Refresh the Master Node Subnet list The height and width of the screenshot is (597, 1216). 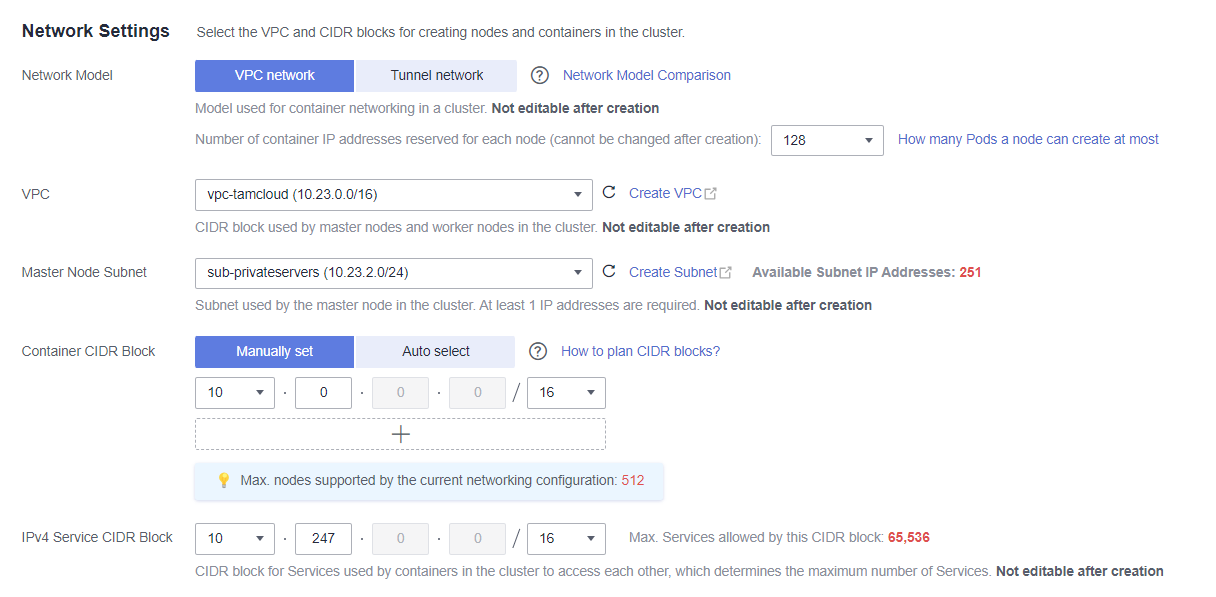click(609, 271)
